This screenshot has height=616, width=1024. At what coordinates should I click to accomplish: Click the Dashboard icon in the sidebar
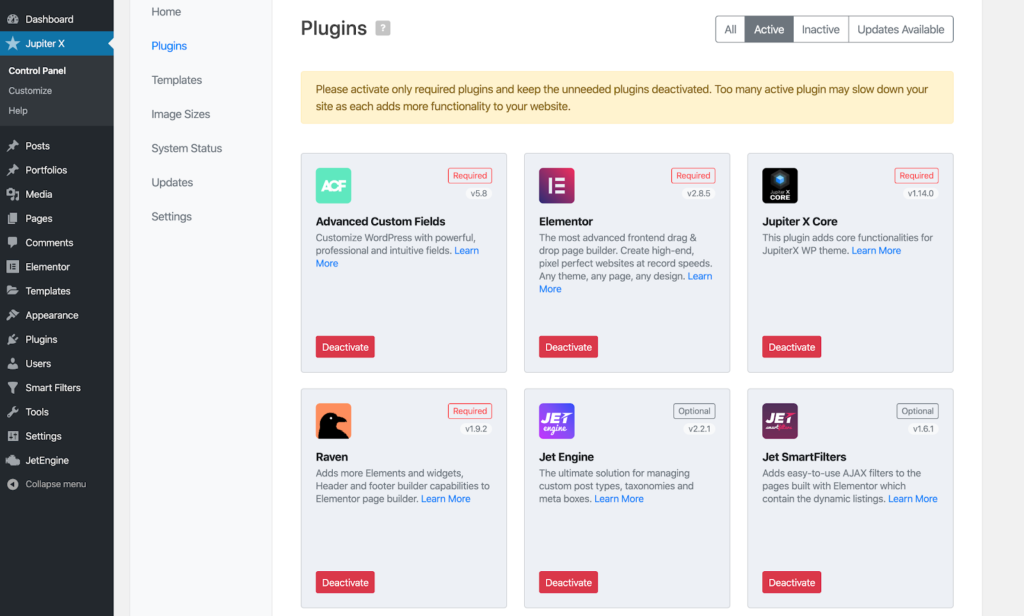(12, 19)
